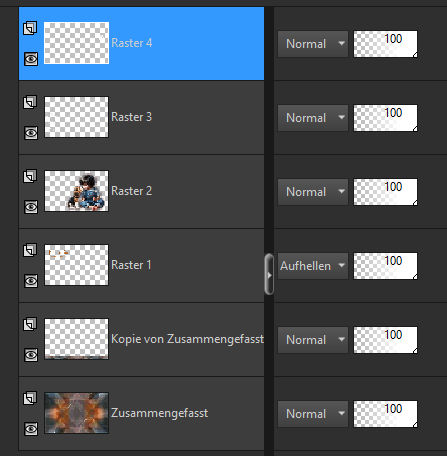Image resolution: width=447 pixels, height=456 pixels.
Task: Click the raster layer type icon for Raster 2
Action: coord(30,176)
